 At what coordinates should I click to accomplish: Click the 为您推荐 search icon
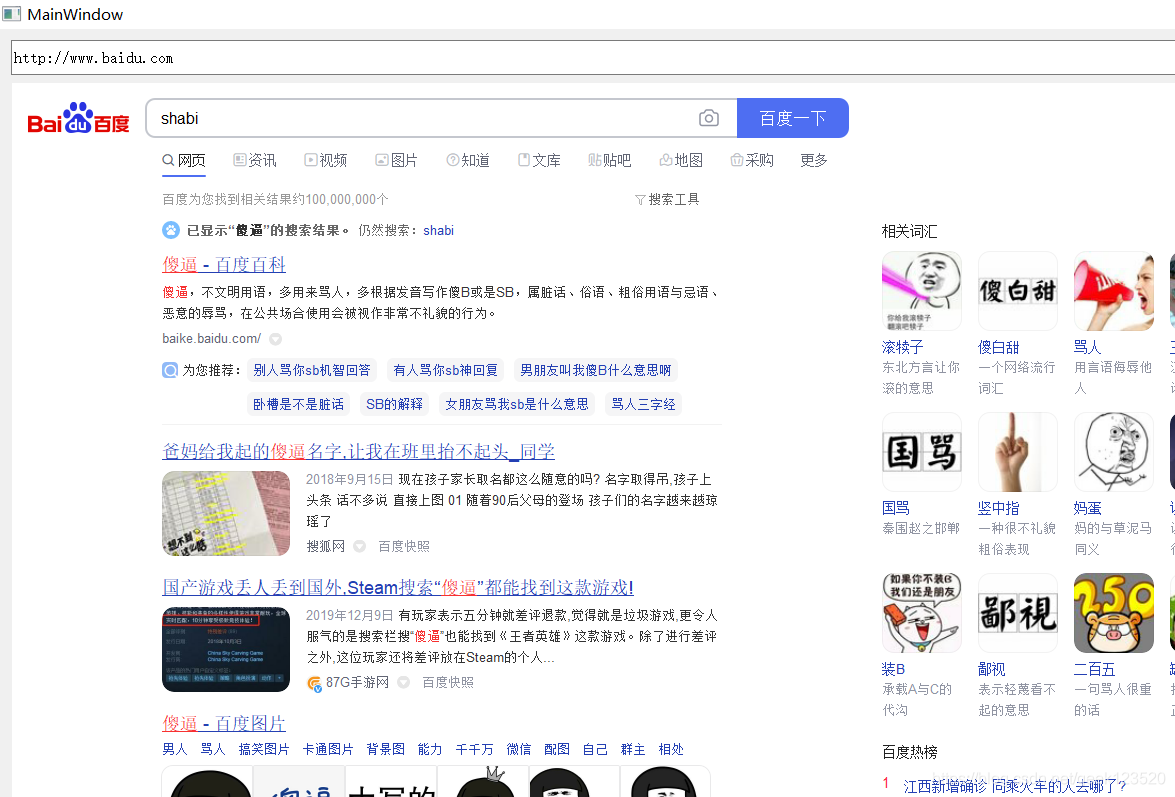pos(170,370)
